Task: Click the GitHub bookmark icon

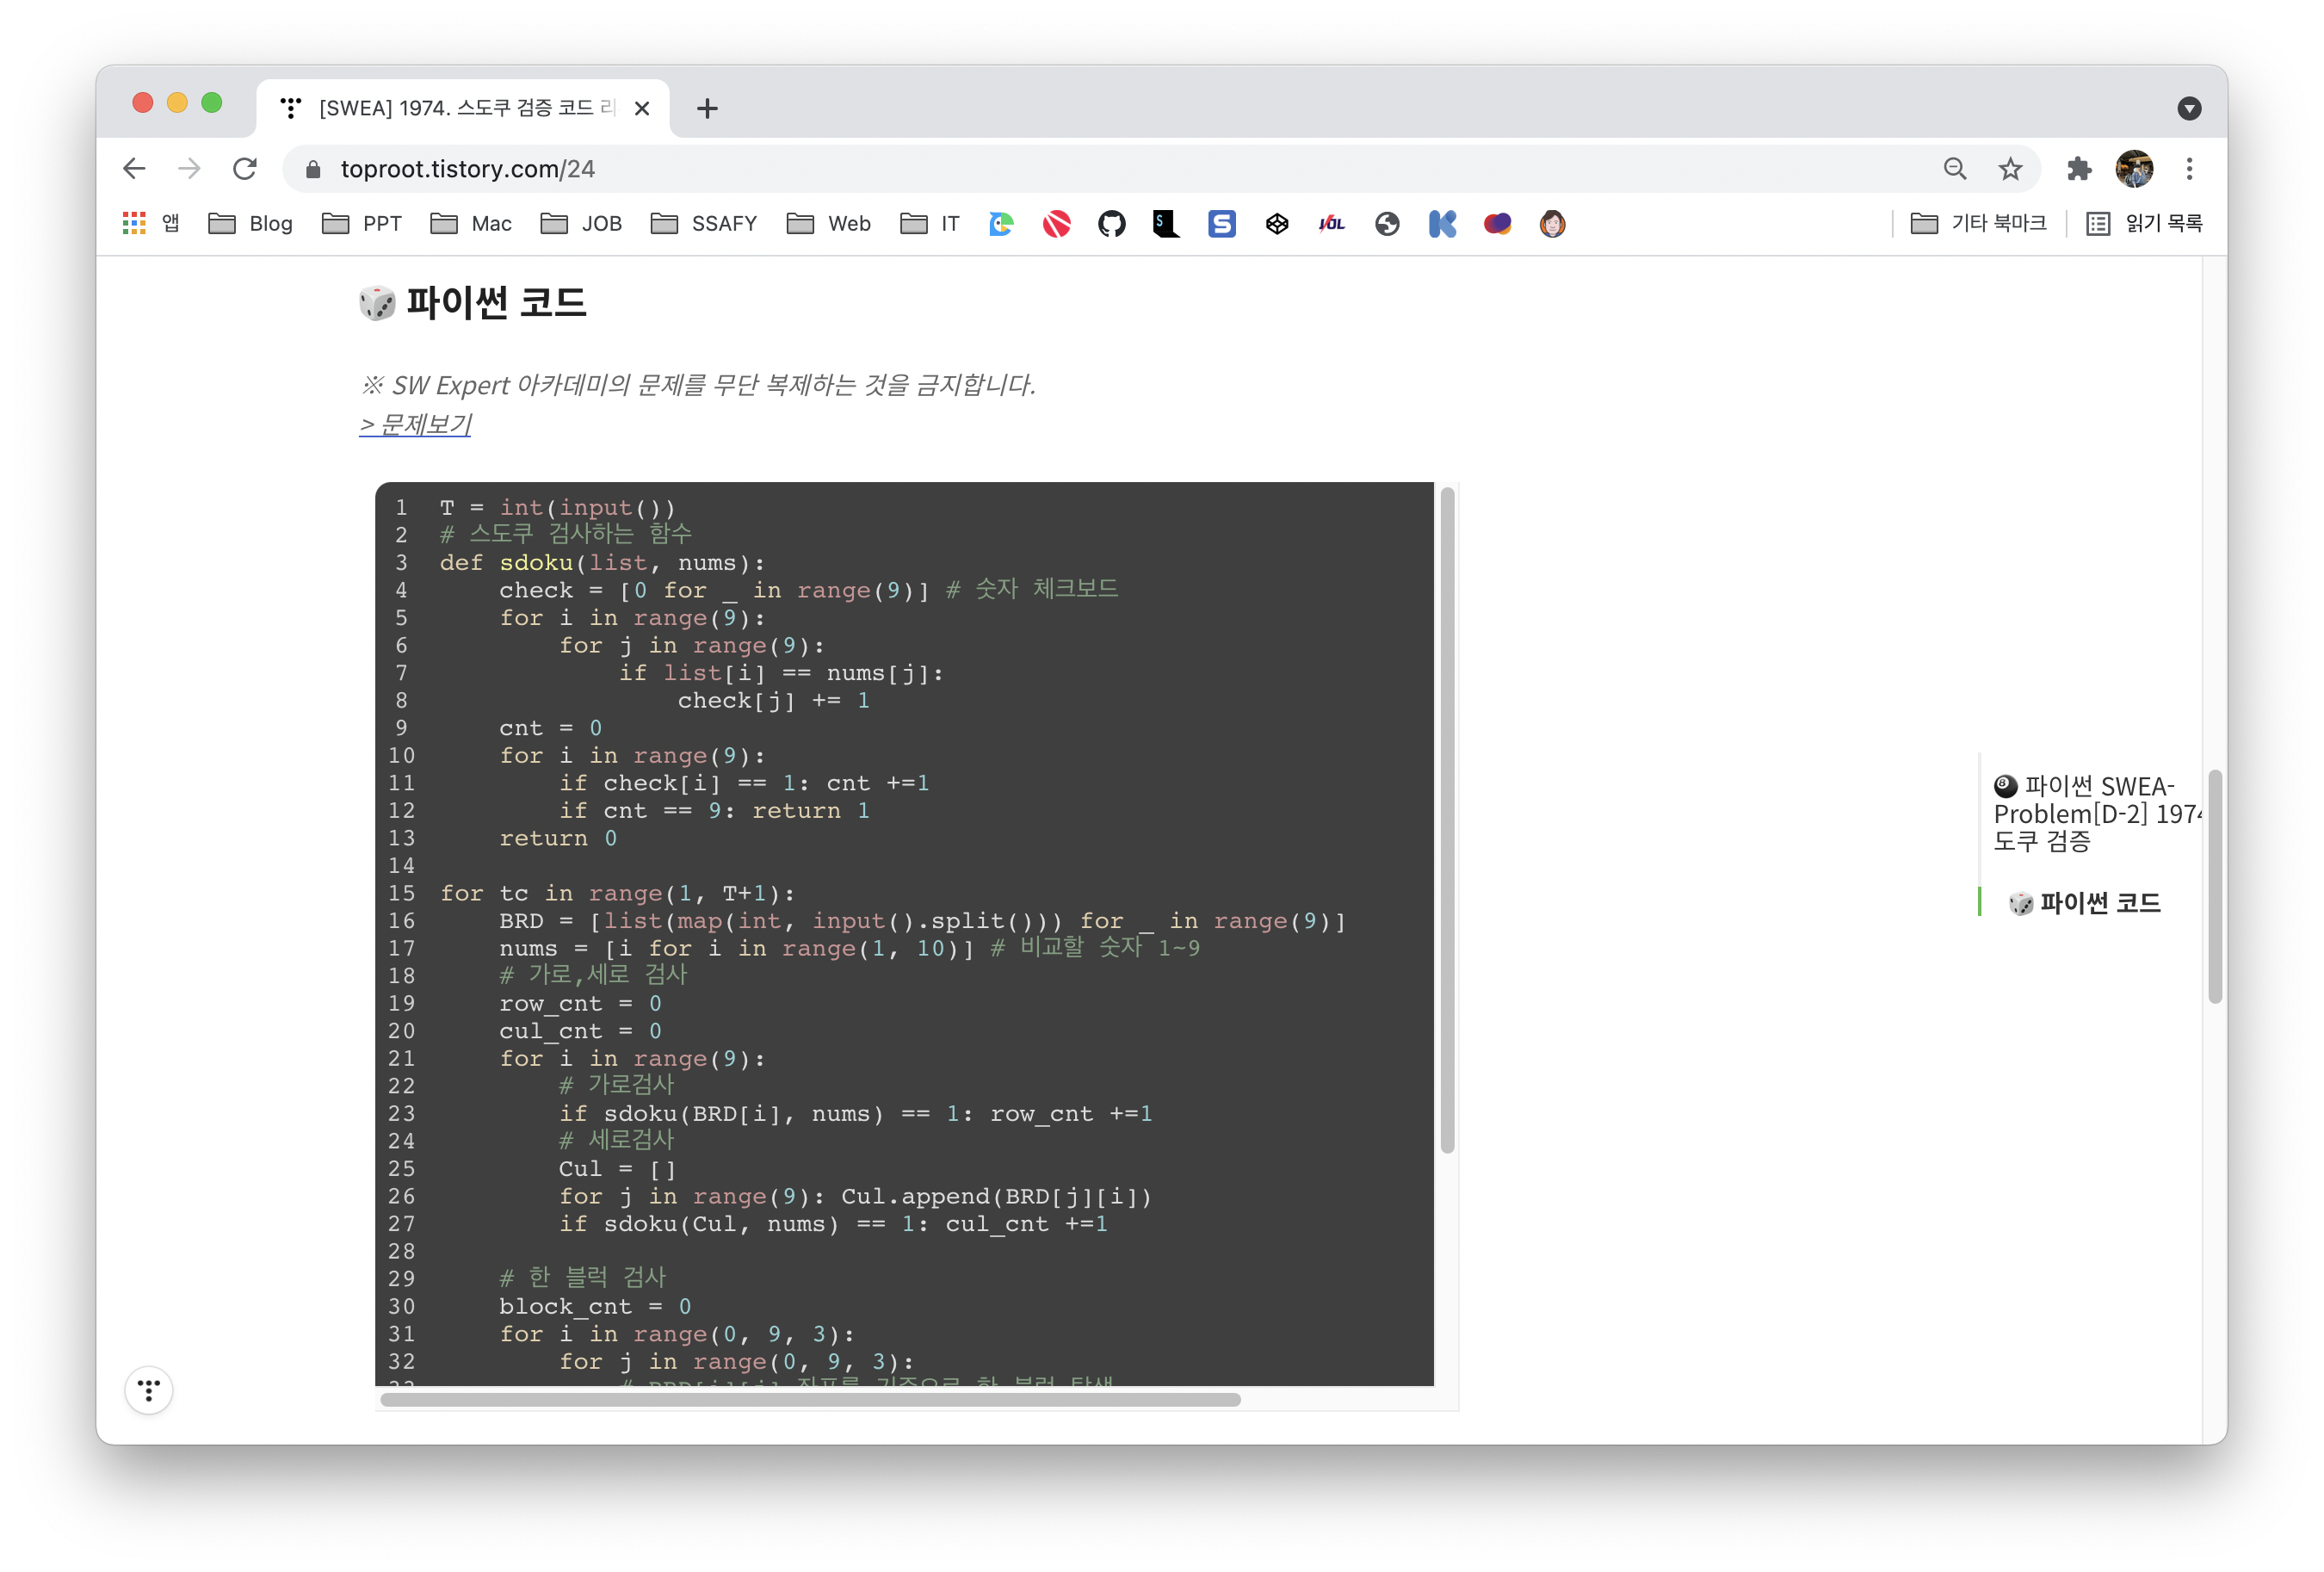Action: click(x=1111, y=224)
